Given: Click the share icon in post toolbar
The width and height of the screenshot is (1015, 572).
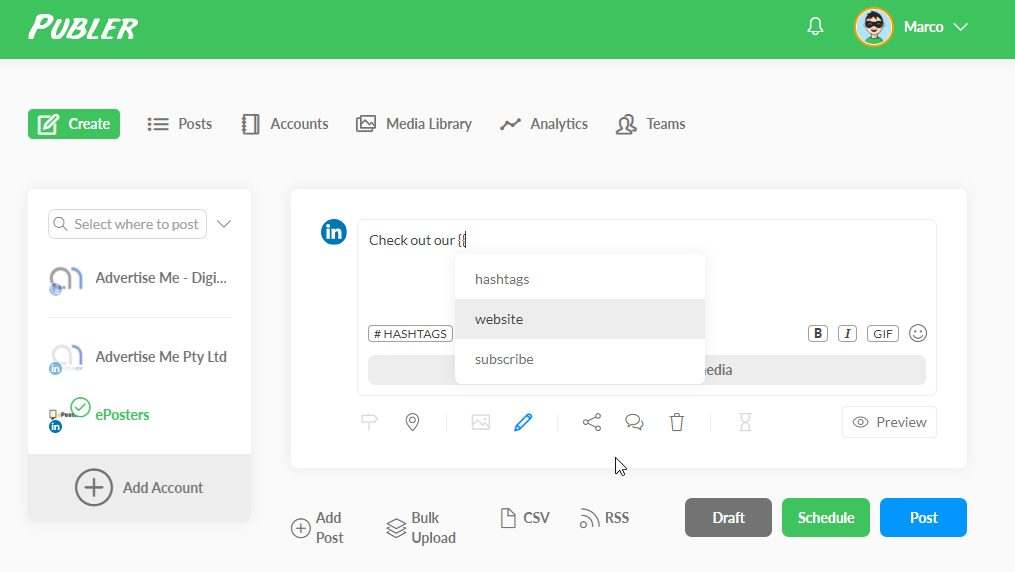Looking at the screenshot, I should click(x=592, y=423).
